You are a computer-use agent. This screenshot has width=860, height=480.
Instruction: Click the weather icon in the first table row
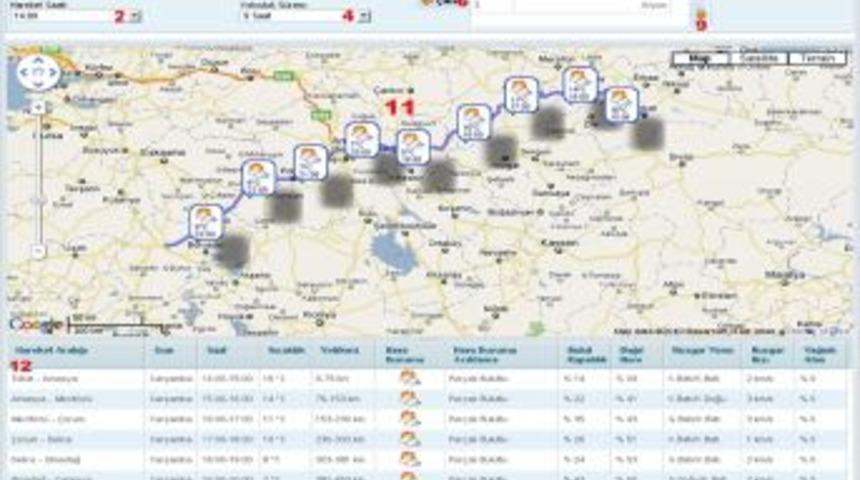409,377
